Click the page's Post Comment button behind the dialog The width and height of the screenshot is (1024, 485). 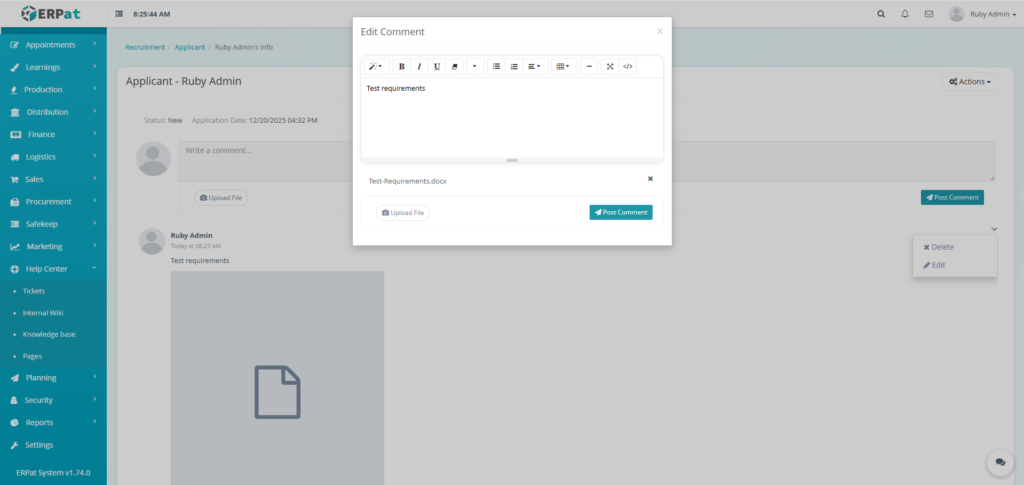pyautogui.click(x=952, y=197)
